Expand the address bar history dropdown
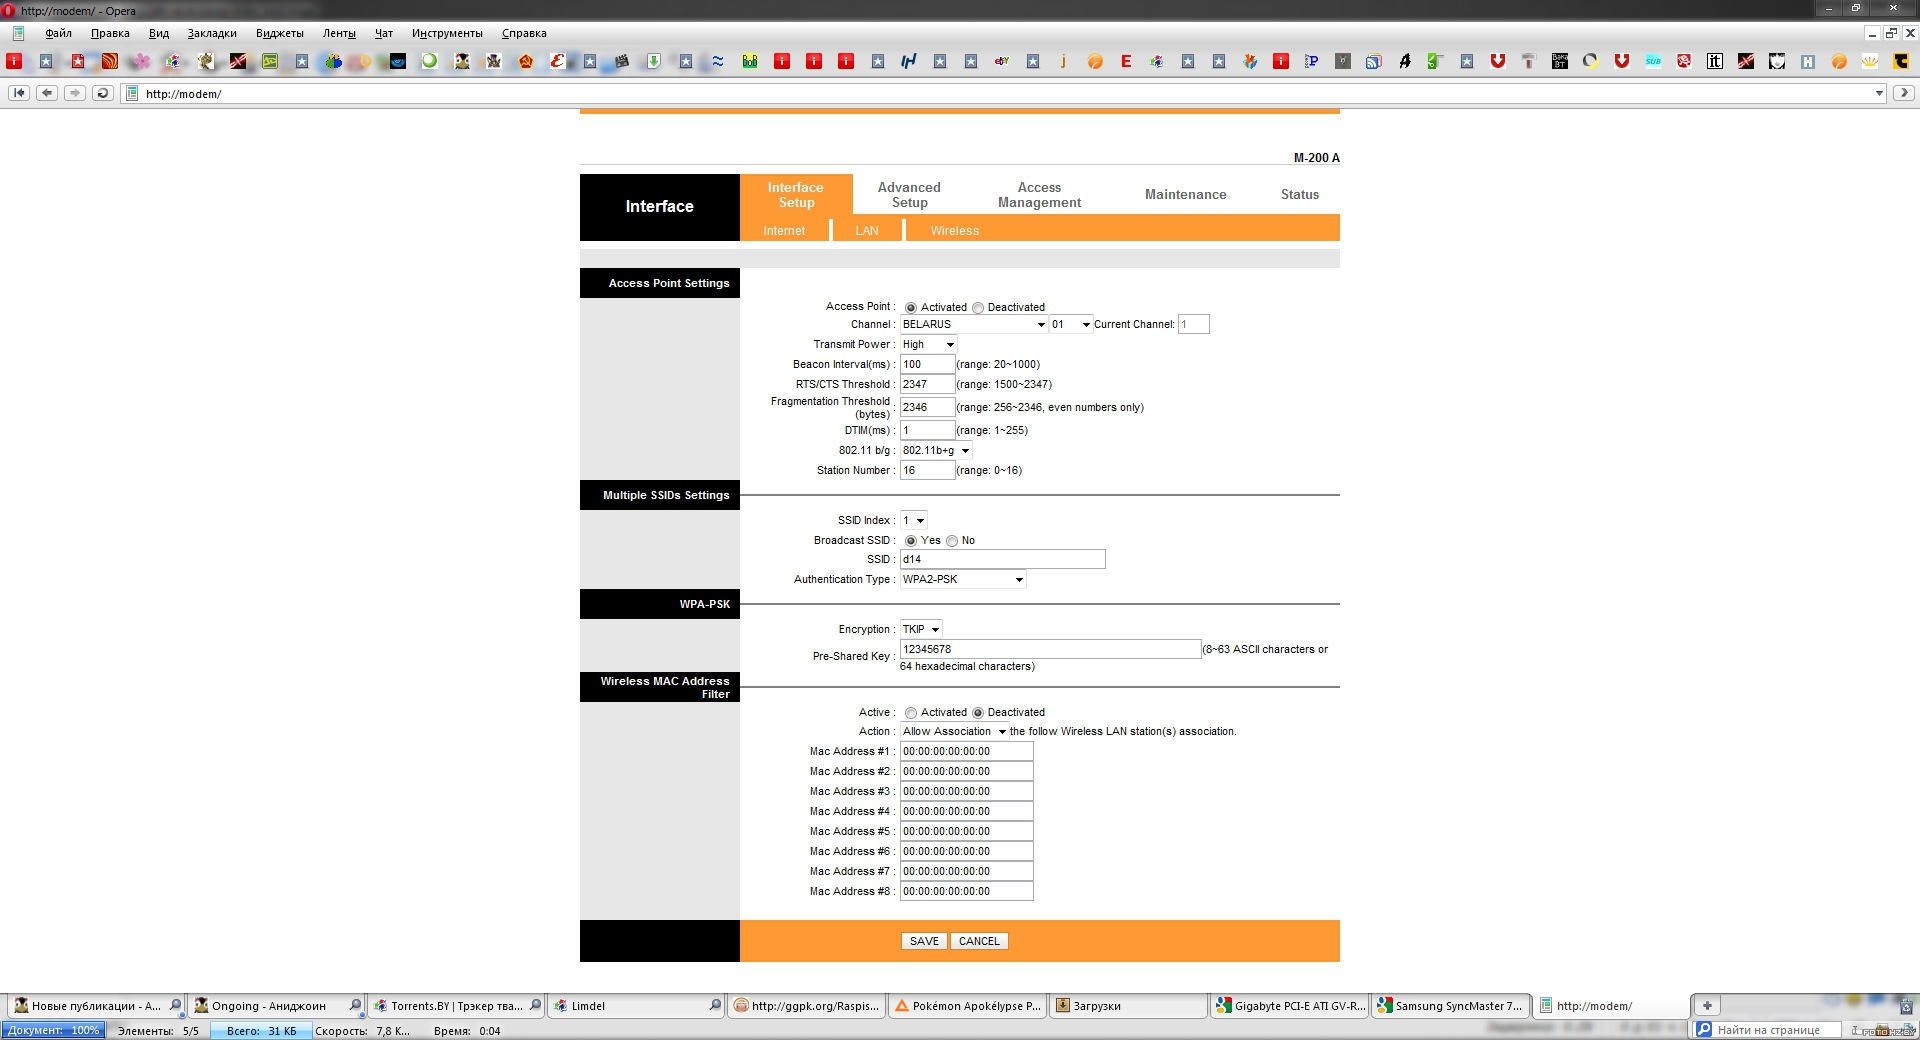The height and width of the screenshot is (1040, 1920). (1879, 93)
